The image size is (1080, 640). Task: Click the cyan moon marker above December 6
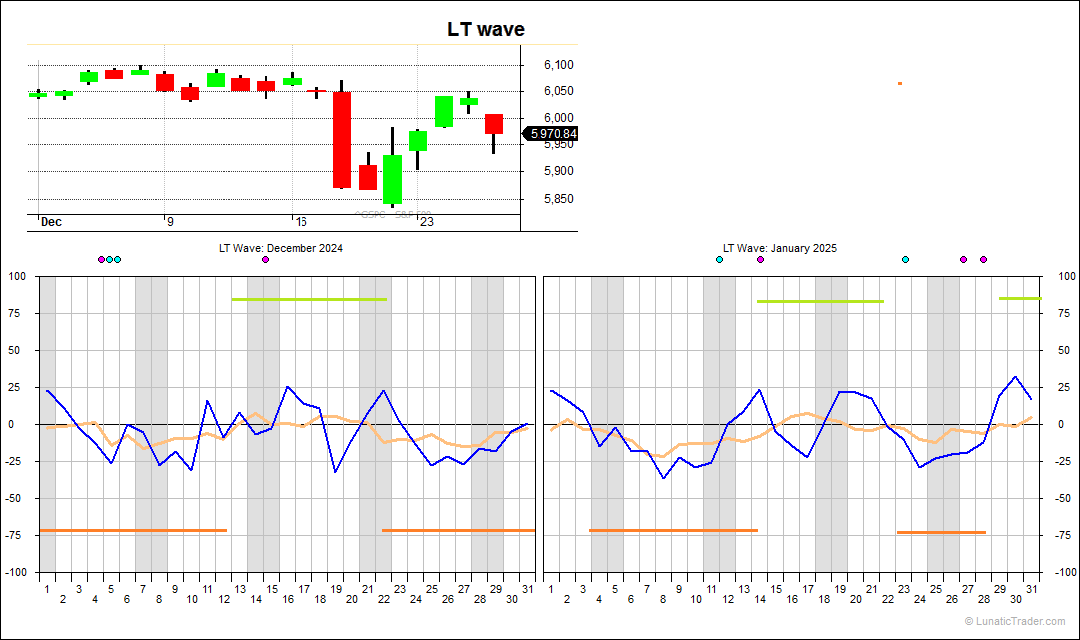117,258
